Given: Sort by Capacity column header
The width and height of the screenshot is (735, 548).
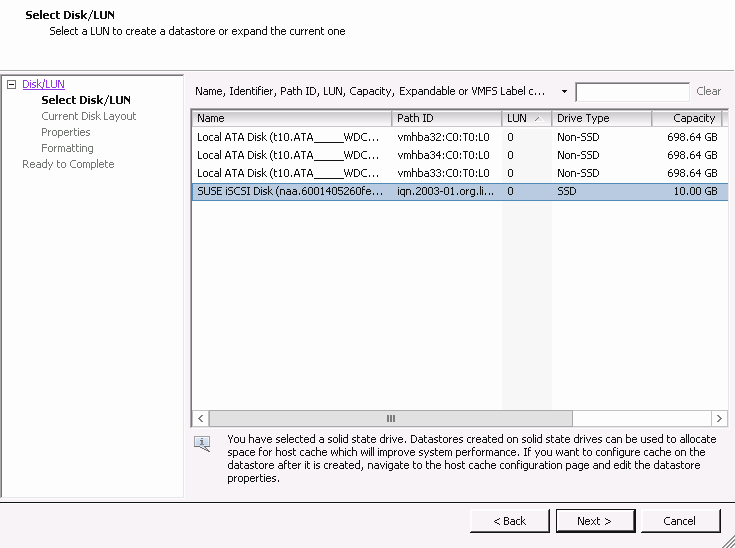Looking at the screenshot, I should [689, 118].
